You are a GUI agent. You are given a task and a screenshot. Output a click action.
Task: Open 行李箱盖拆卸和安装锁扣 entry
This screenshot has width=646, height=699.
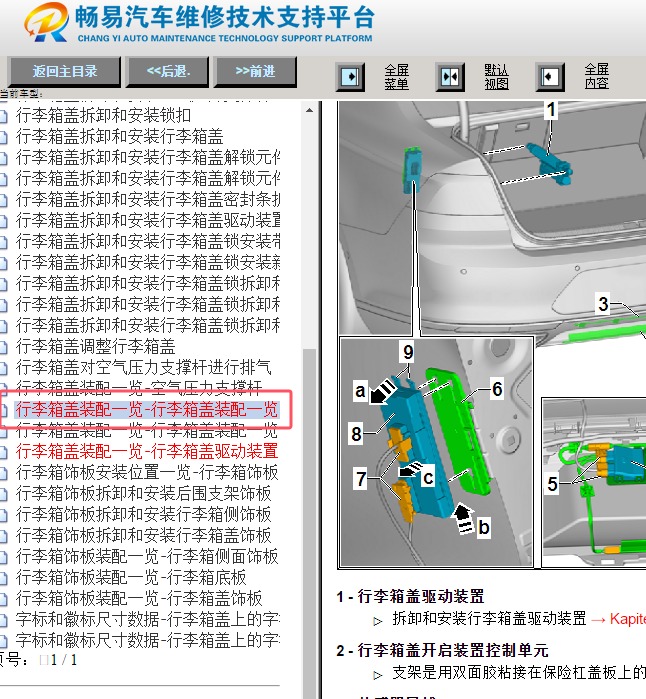[x=103, y=115]
